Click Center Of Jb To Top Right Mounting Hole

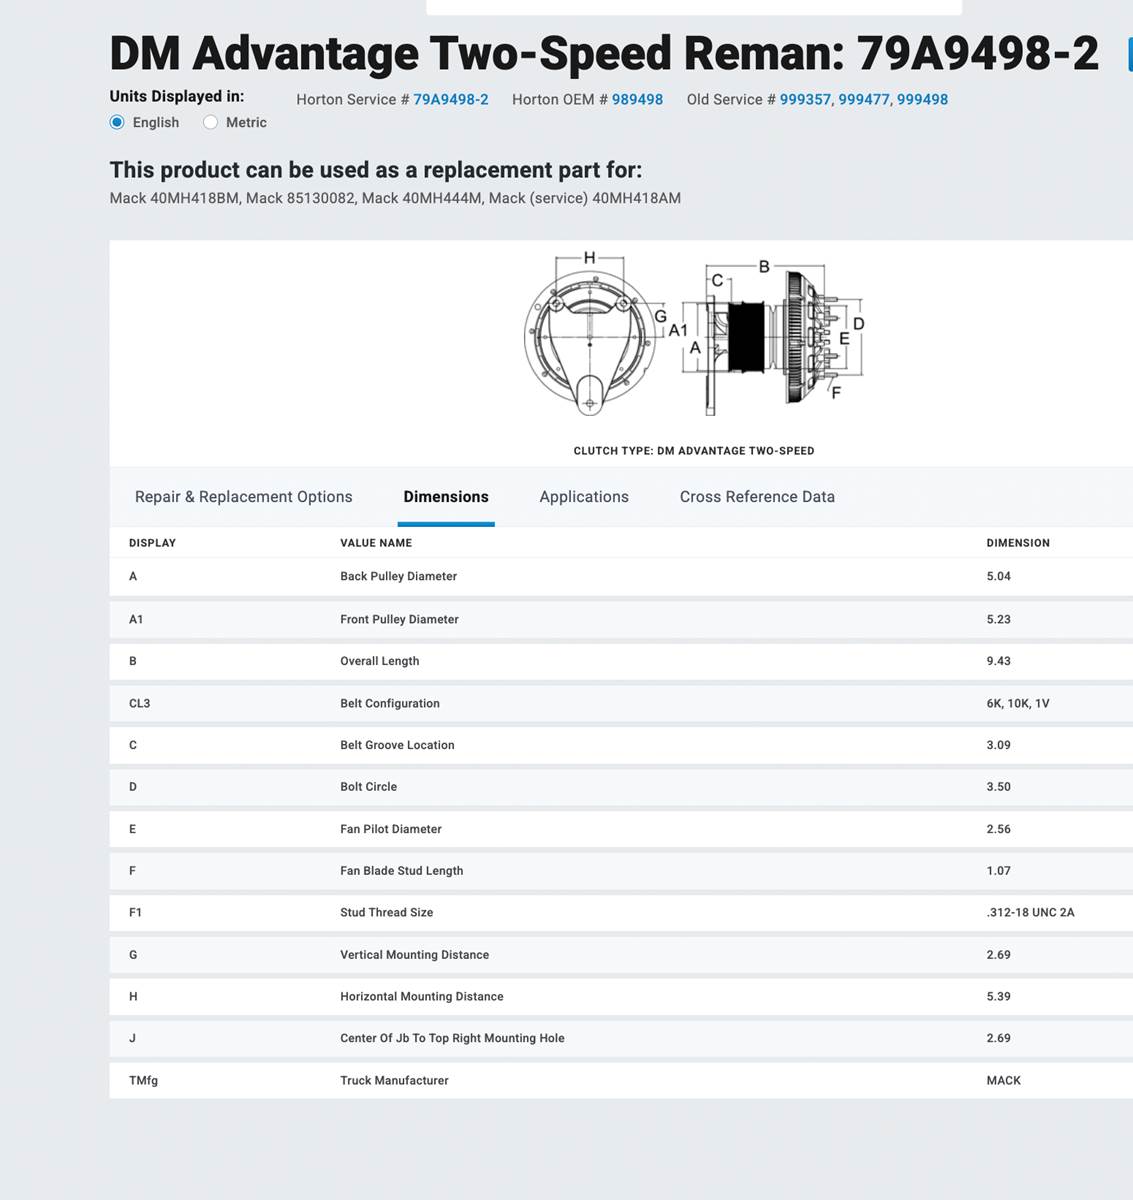pyautogui.click(x=452, y=1038)
